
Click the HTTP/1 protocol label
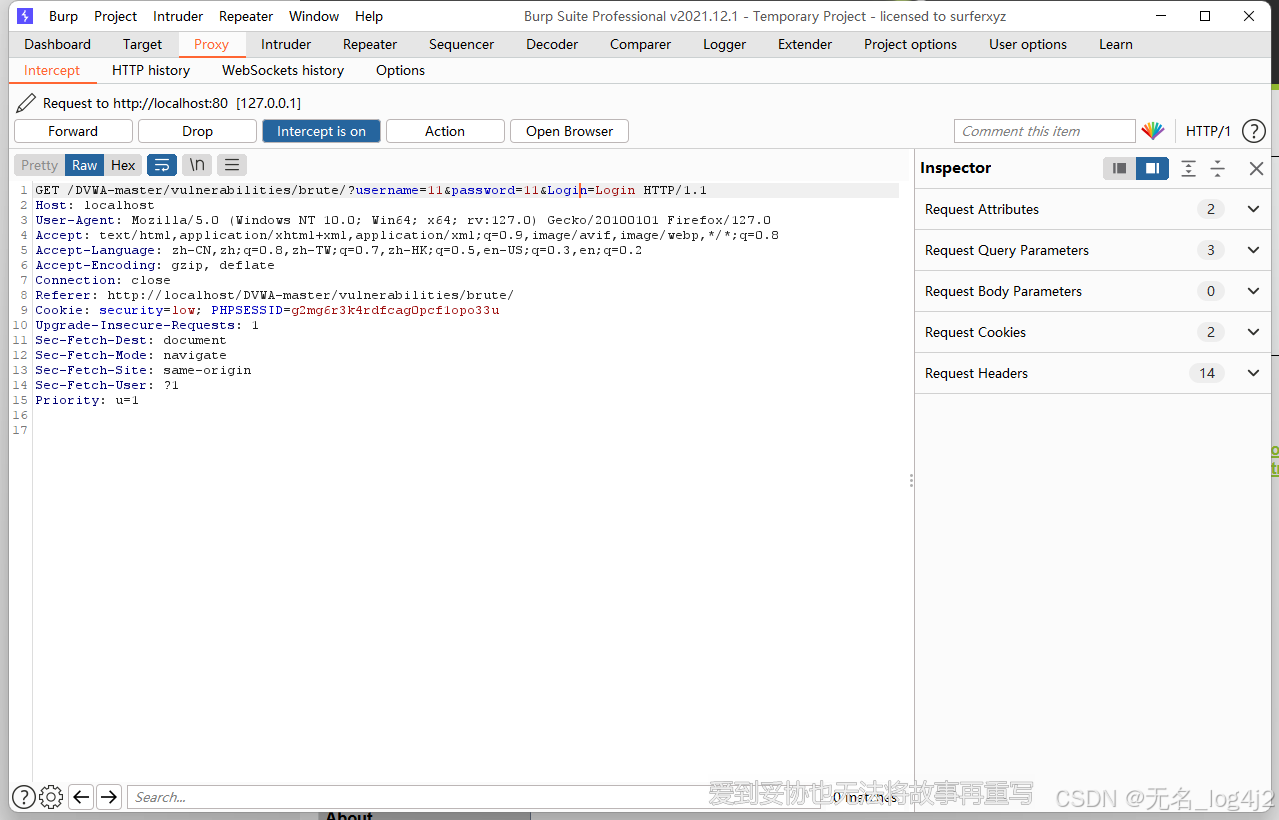tap(1208, 131)
